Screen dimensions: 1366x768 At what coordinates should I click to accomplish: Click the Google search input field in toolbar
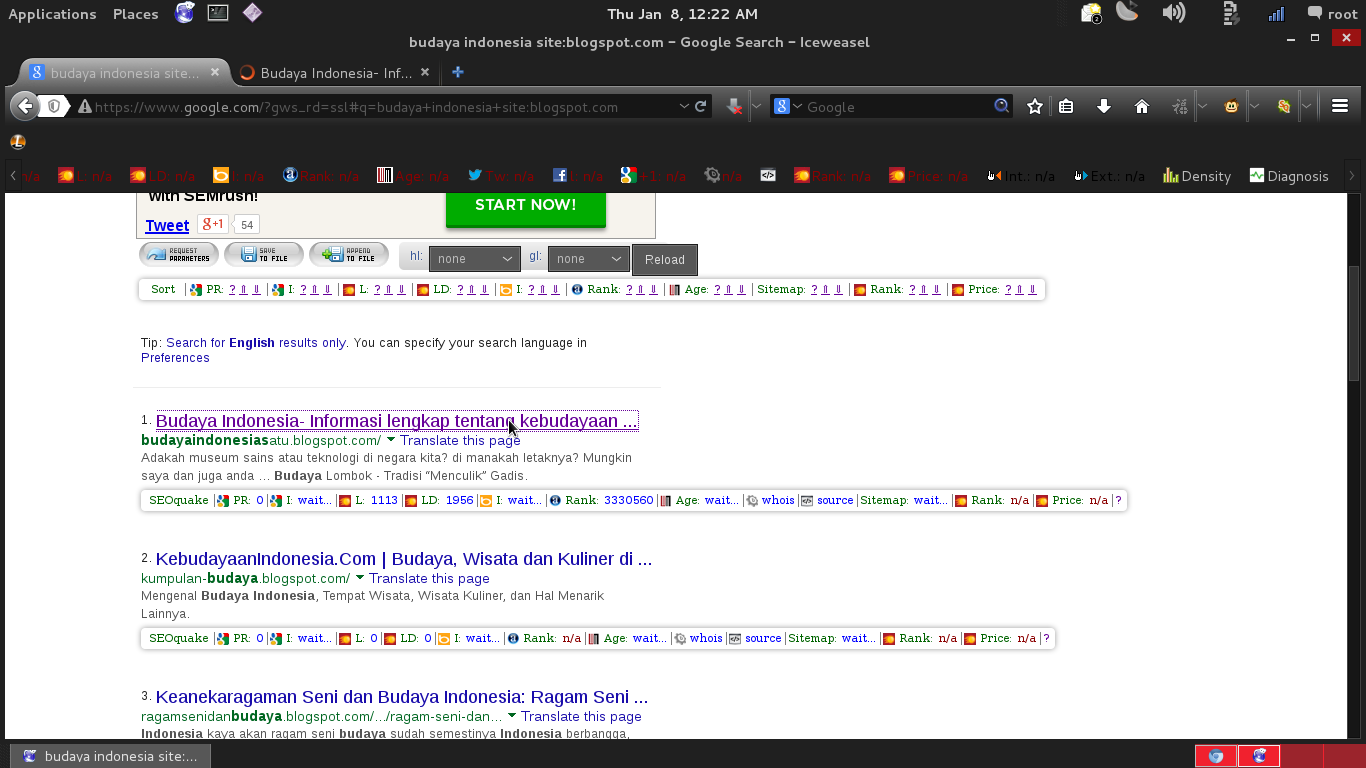coord(898,106)
